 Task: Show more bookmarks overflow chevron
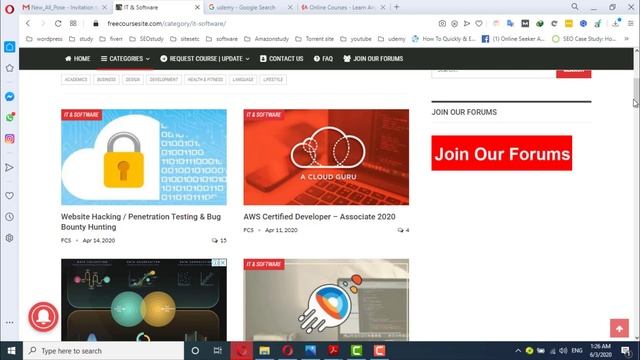627,39
